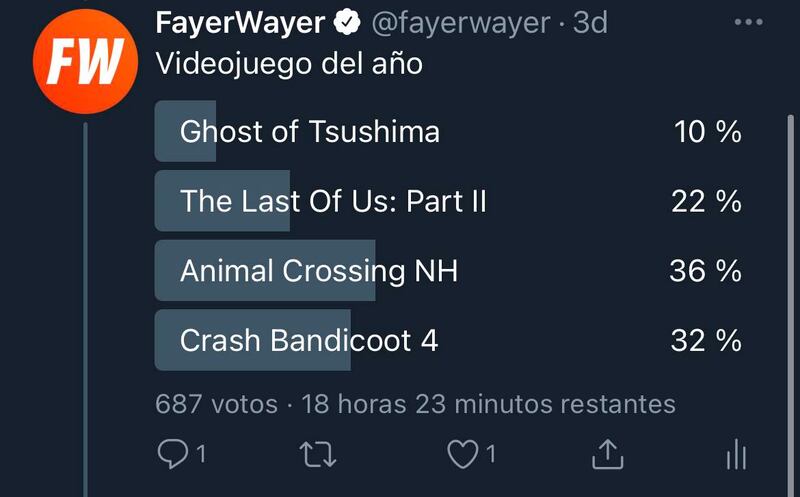Open the FayerWayer display name

(x=240, y=22)
